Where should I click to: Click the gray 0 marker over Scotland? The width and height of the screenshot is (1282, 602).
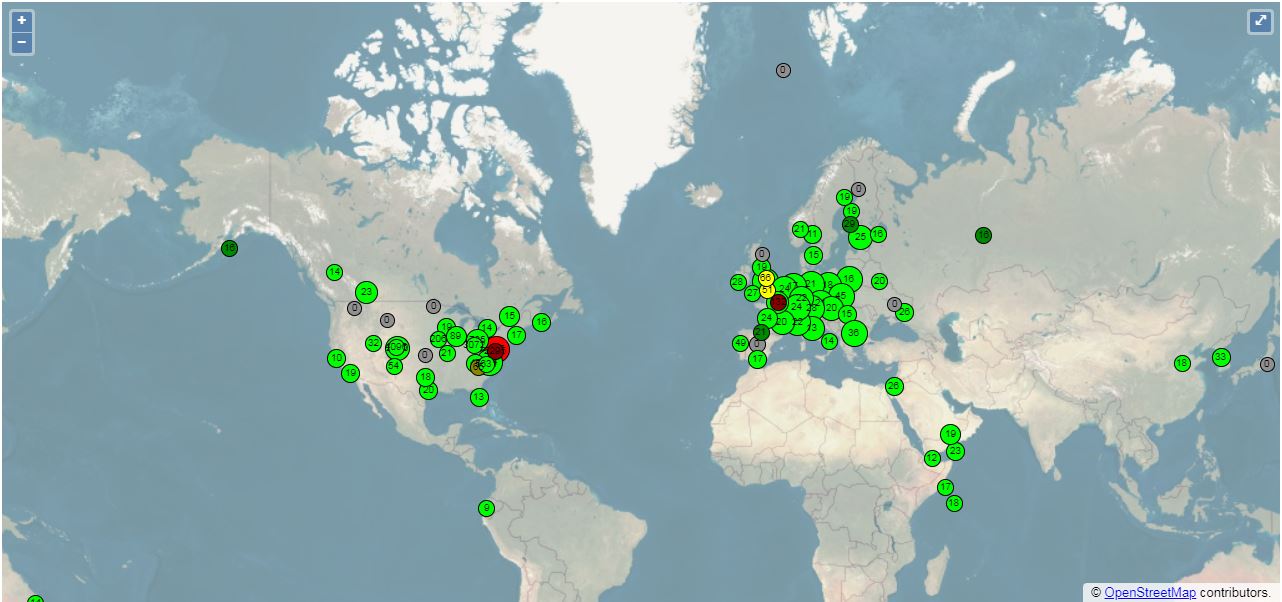[763, 254]
